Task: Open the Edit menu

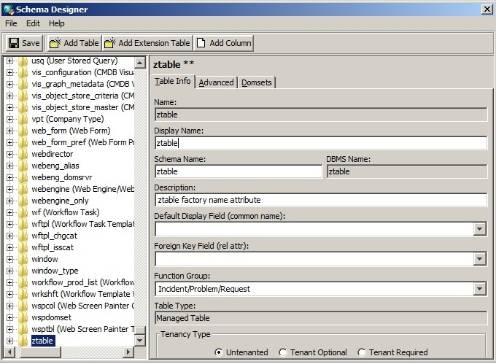Action: click(33, 23)
